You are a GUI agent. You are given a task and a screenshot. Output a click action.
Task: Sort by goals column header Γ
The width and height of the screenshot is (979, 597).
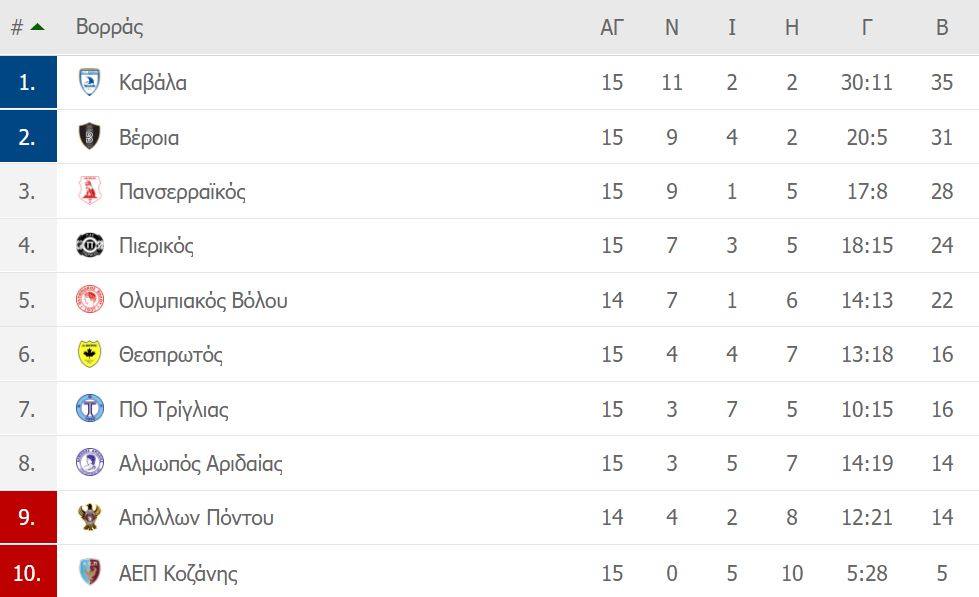tap(867, 27)
